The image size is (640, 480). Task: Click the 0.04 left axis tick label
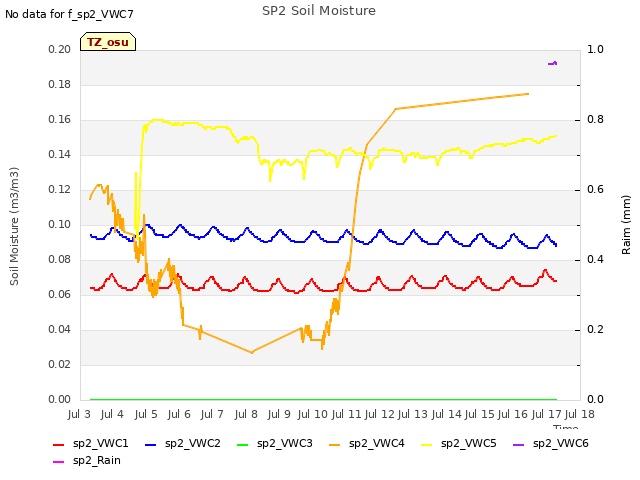[60, 329]
